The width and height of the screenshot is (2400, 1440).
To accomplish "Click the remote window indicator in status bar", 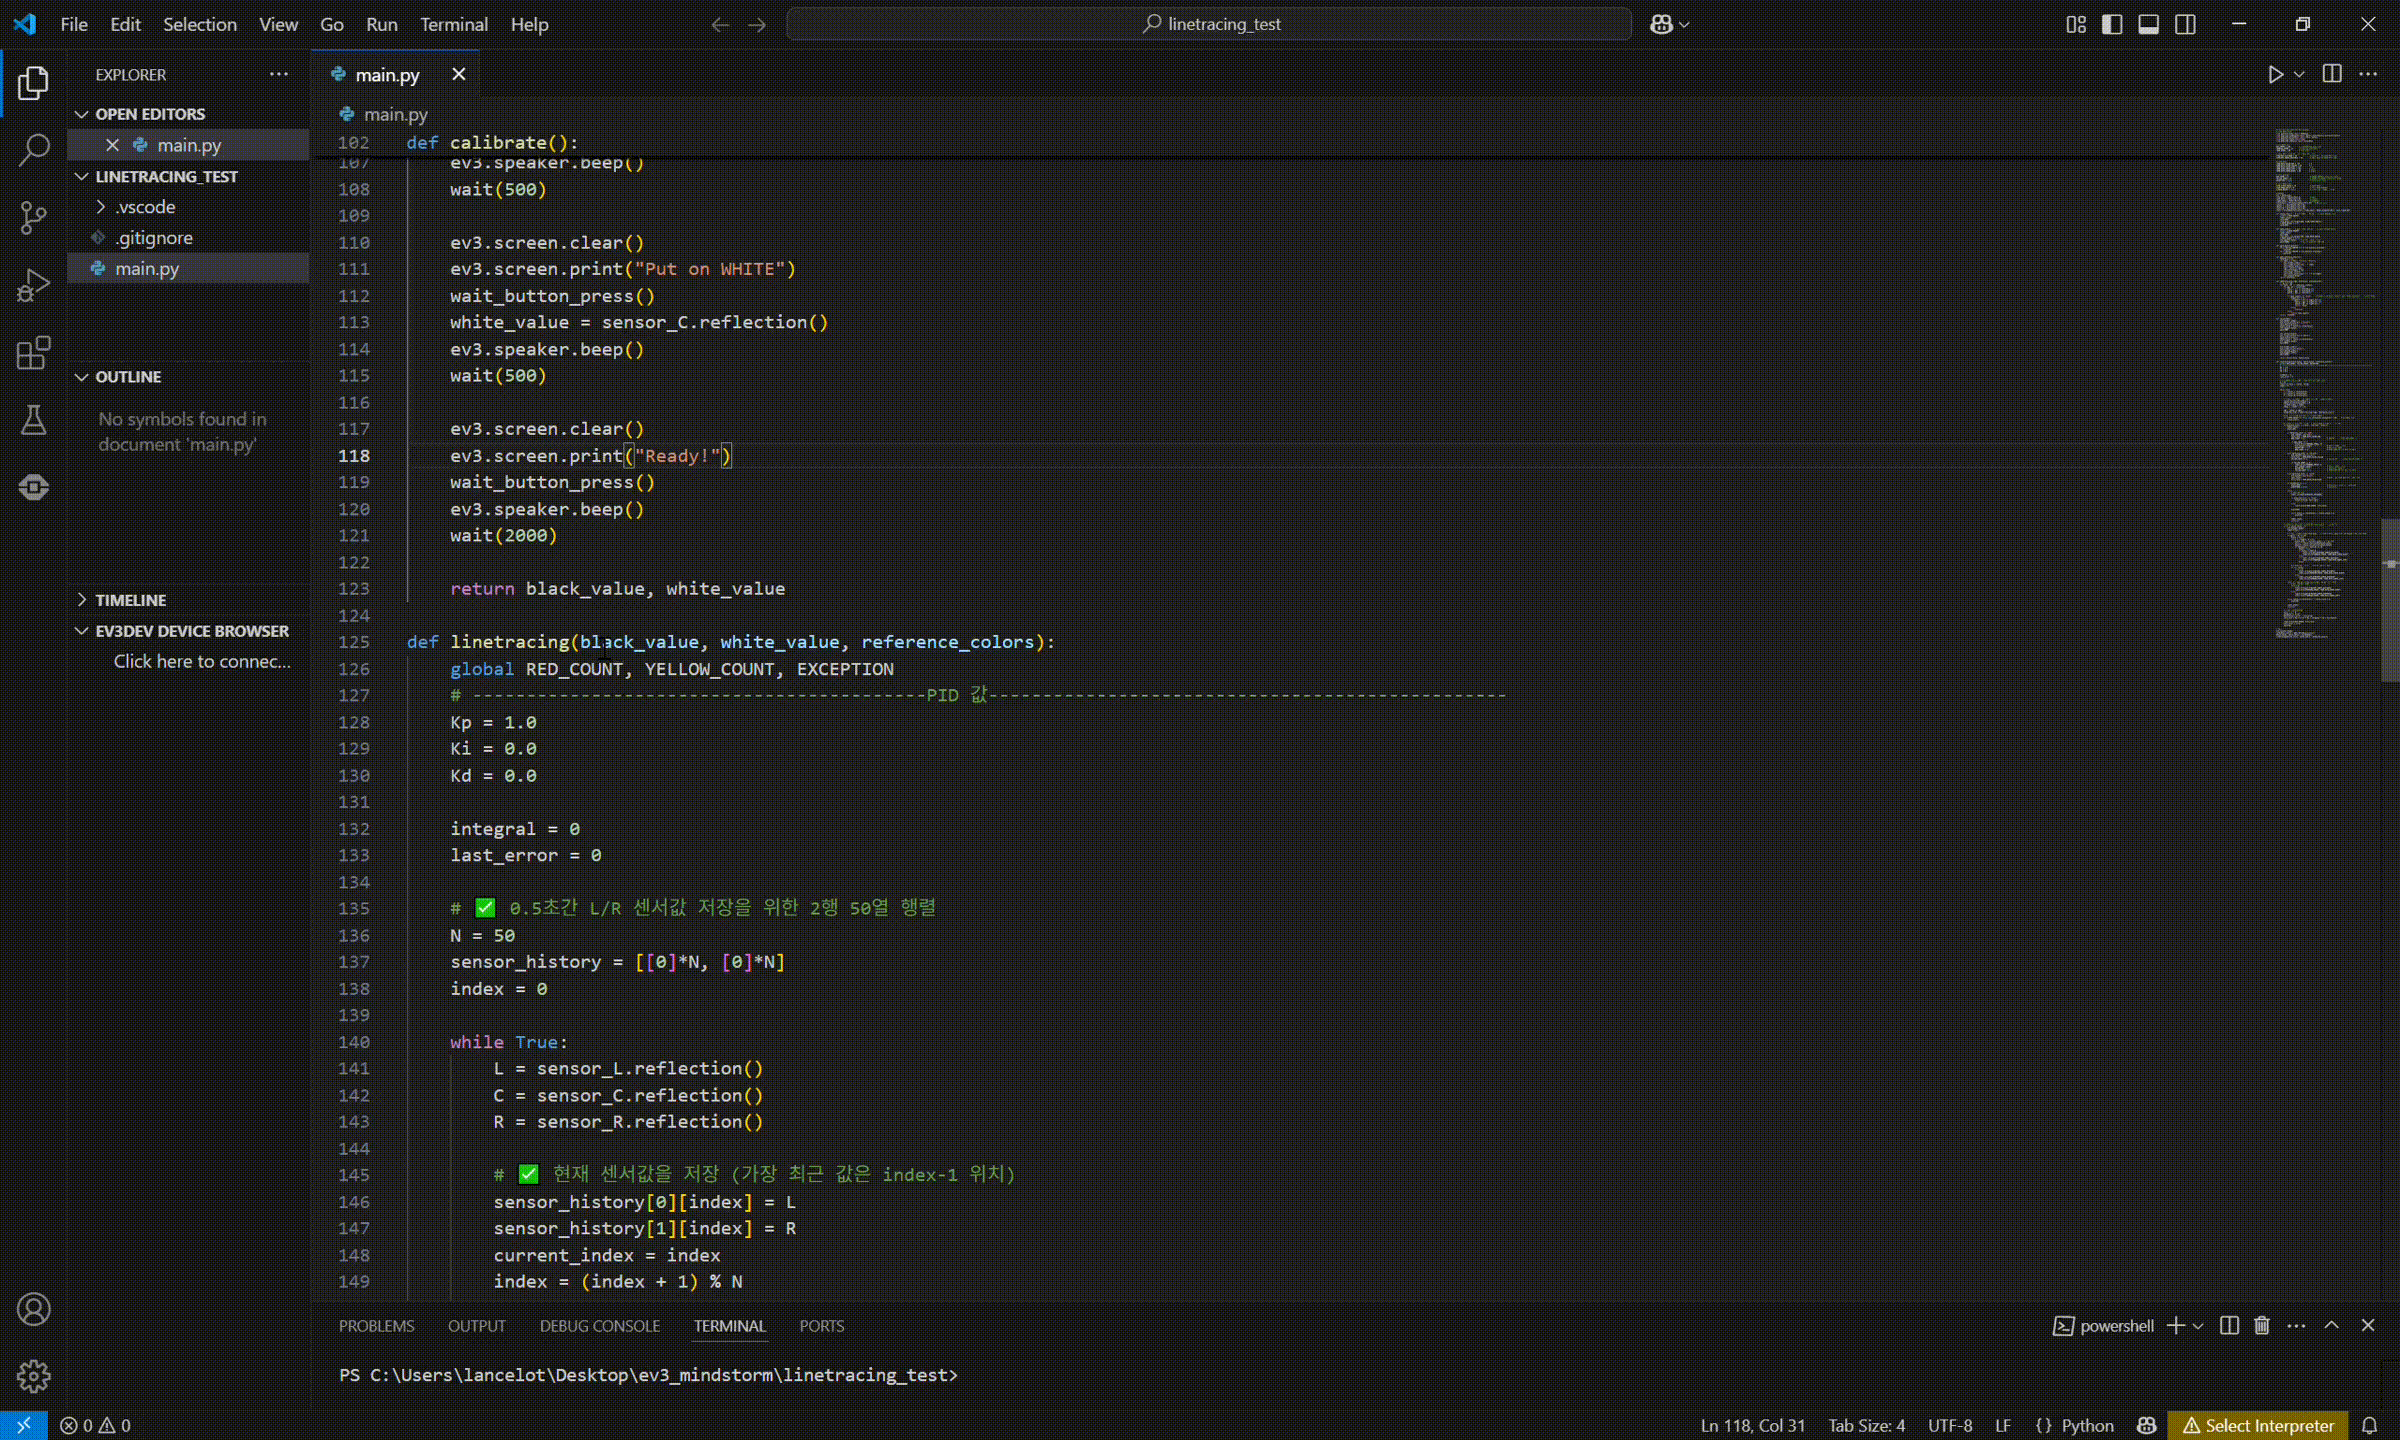I will point(23,1425).
